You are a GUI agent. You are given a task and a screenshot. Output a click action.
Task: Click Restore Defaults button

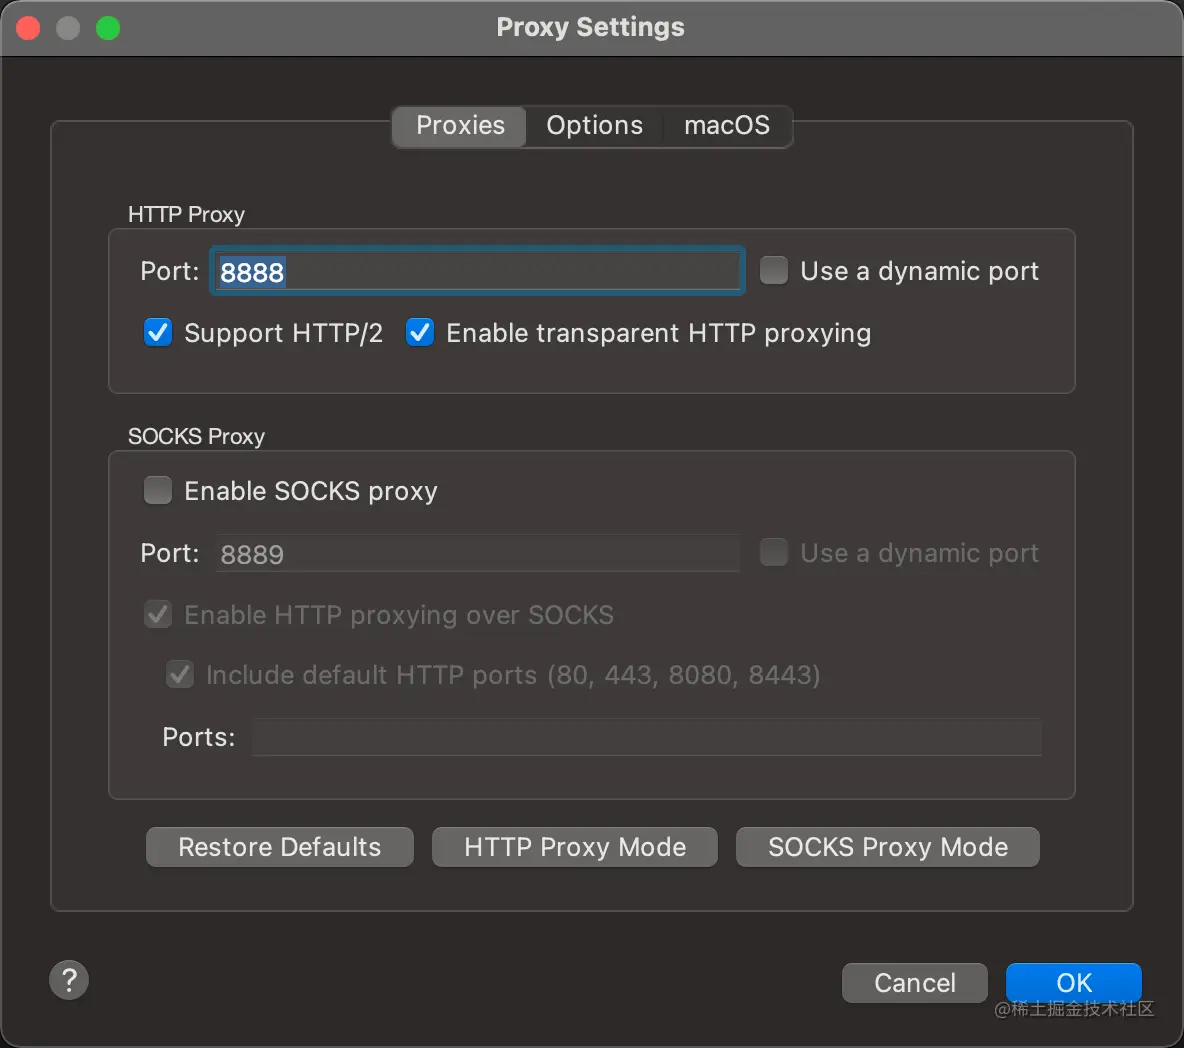click(x=279, y=847)
